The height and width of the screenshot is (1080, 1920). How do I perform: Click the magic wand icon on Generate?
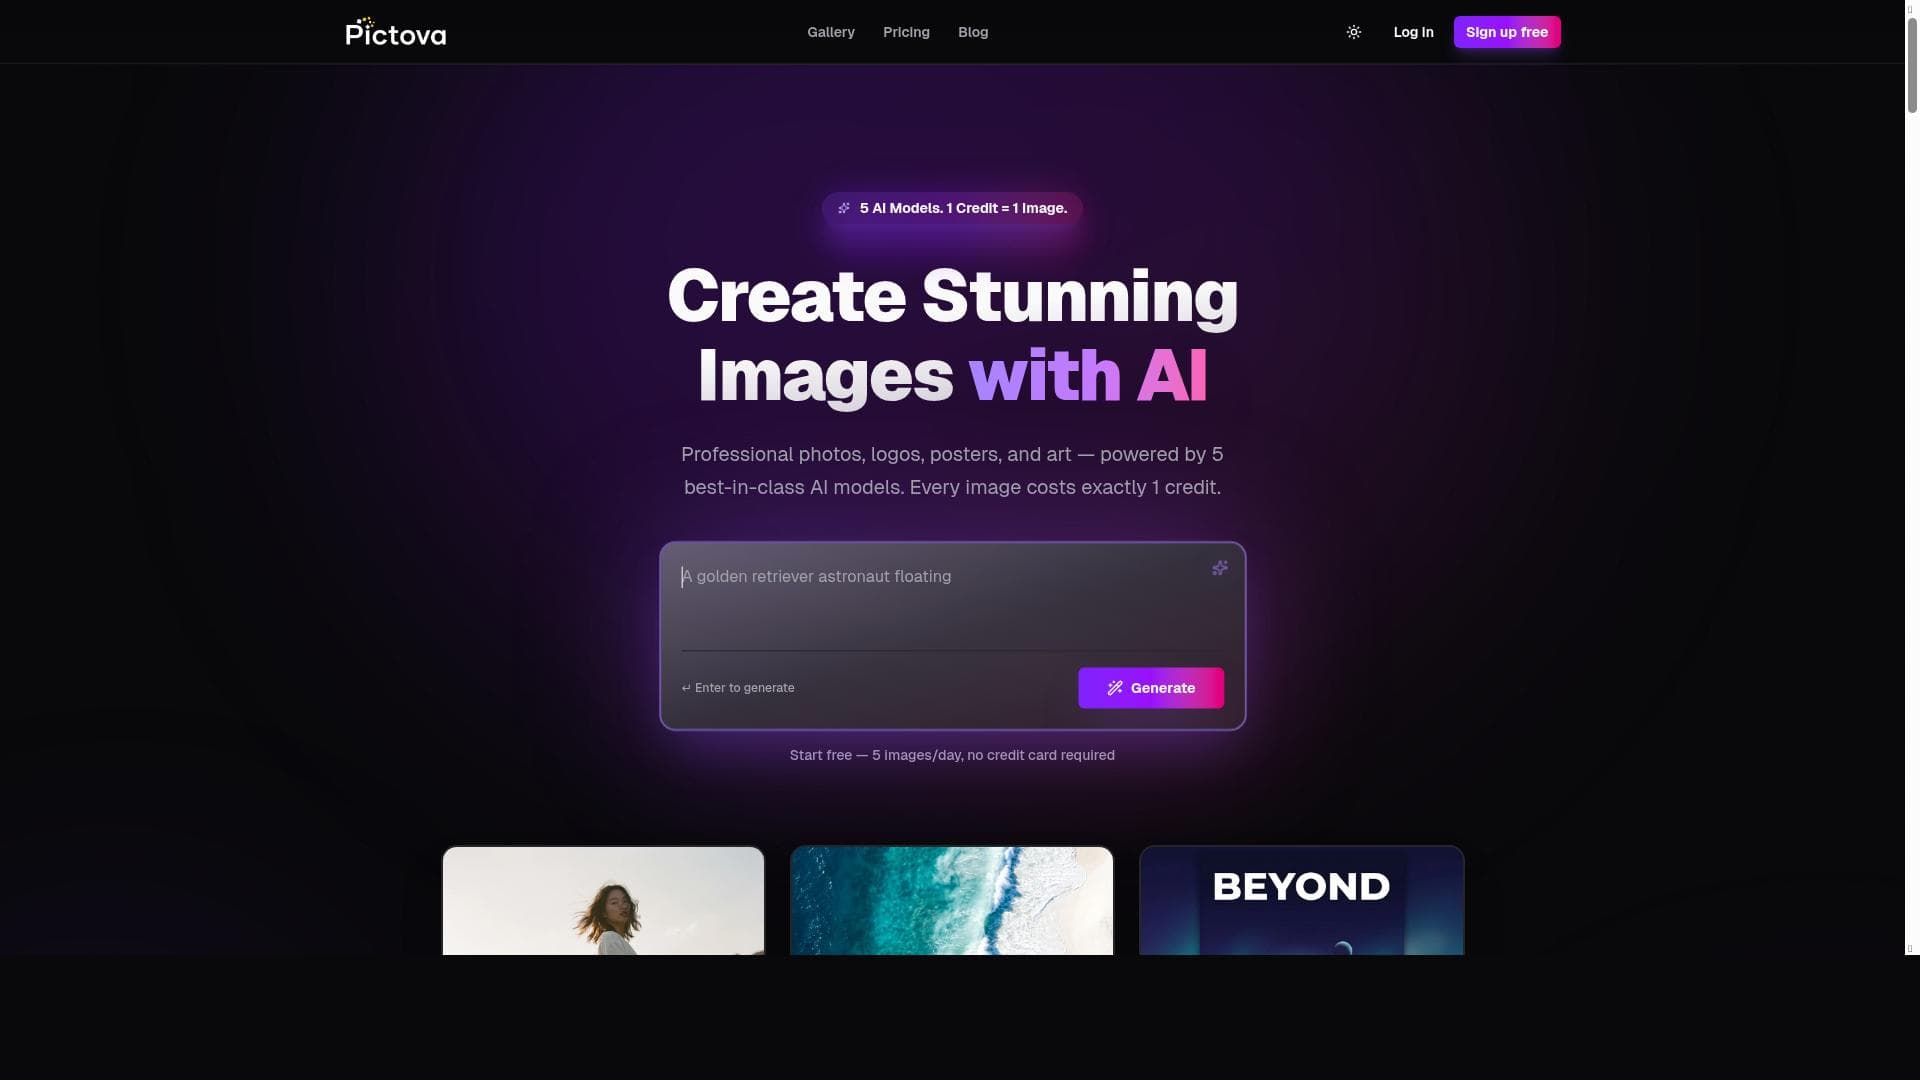click(x=1115, y=688)
